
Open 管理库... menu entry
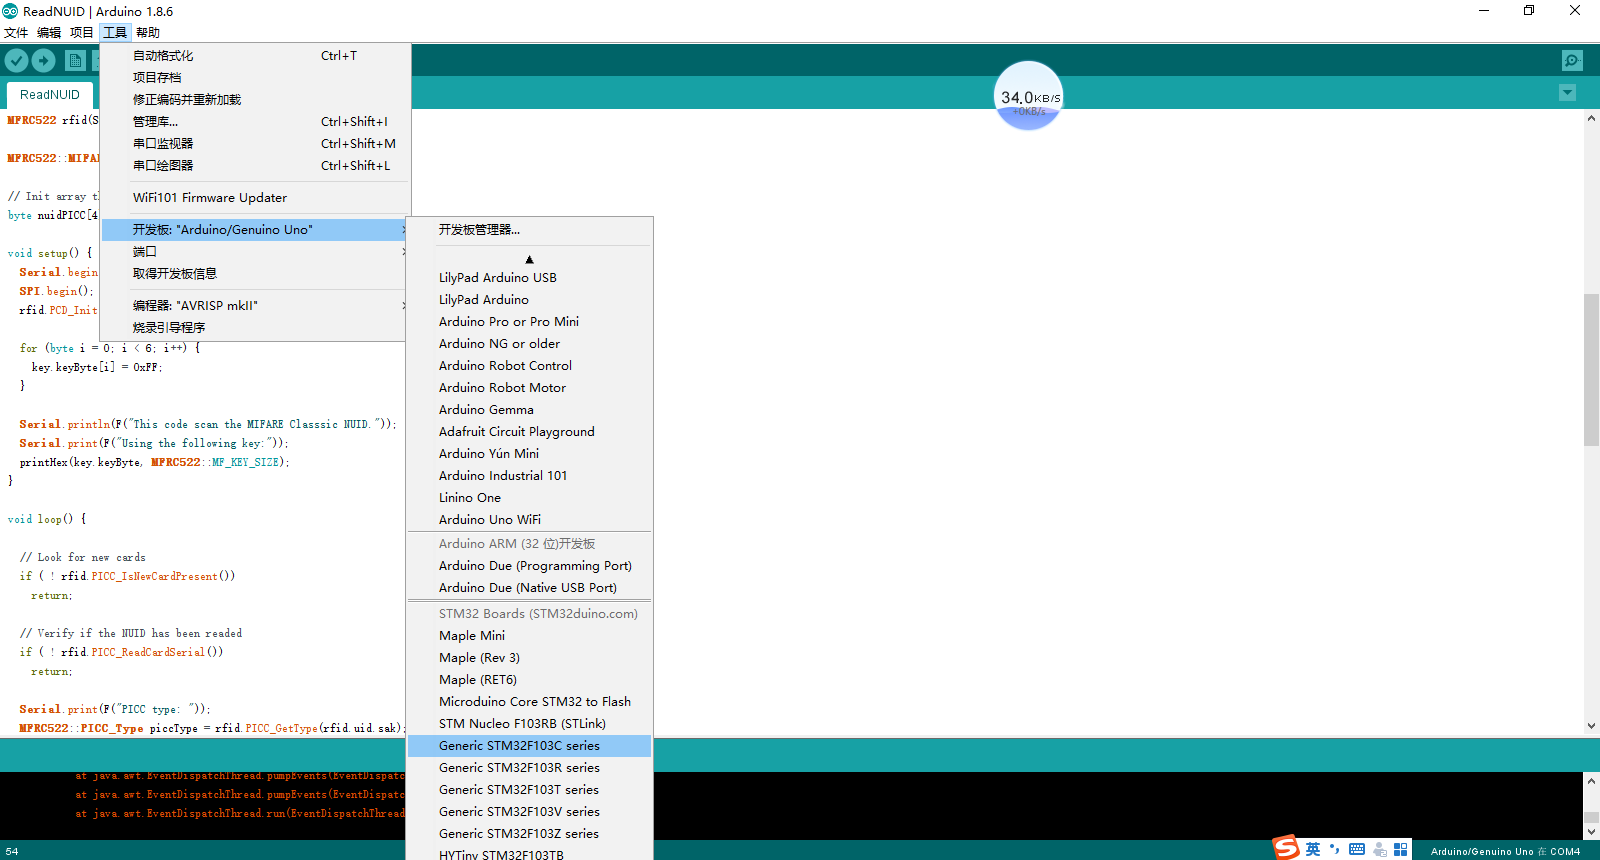[256, 122]
